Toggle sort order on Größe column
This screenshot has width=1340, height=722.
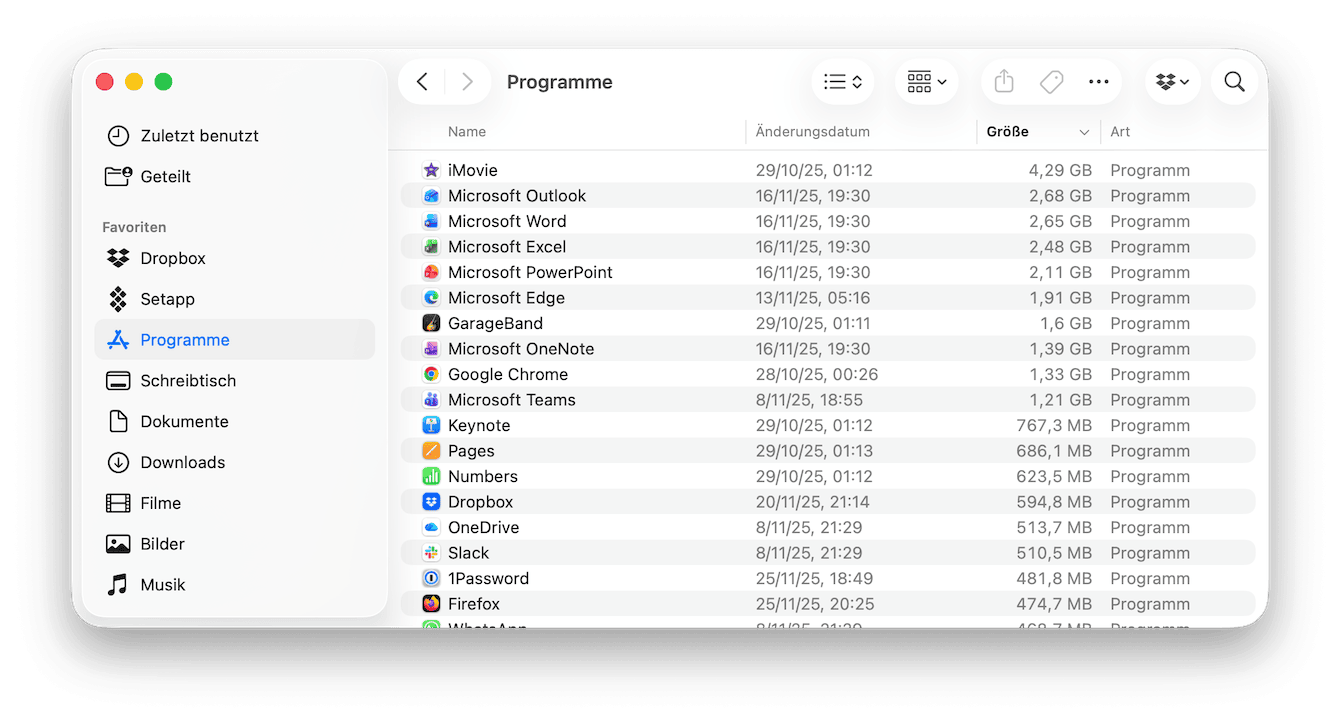1036,132
